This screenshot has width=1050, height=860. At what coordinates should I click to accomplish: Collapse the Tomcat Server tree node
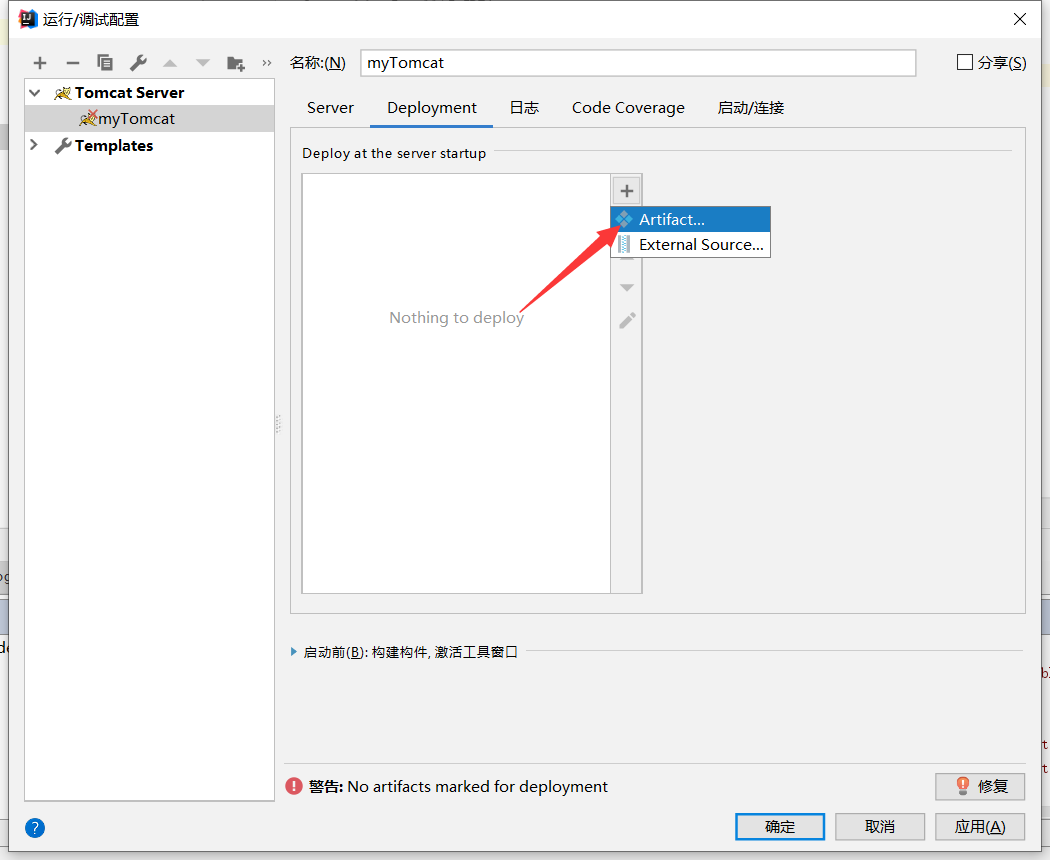[35, 92]
